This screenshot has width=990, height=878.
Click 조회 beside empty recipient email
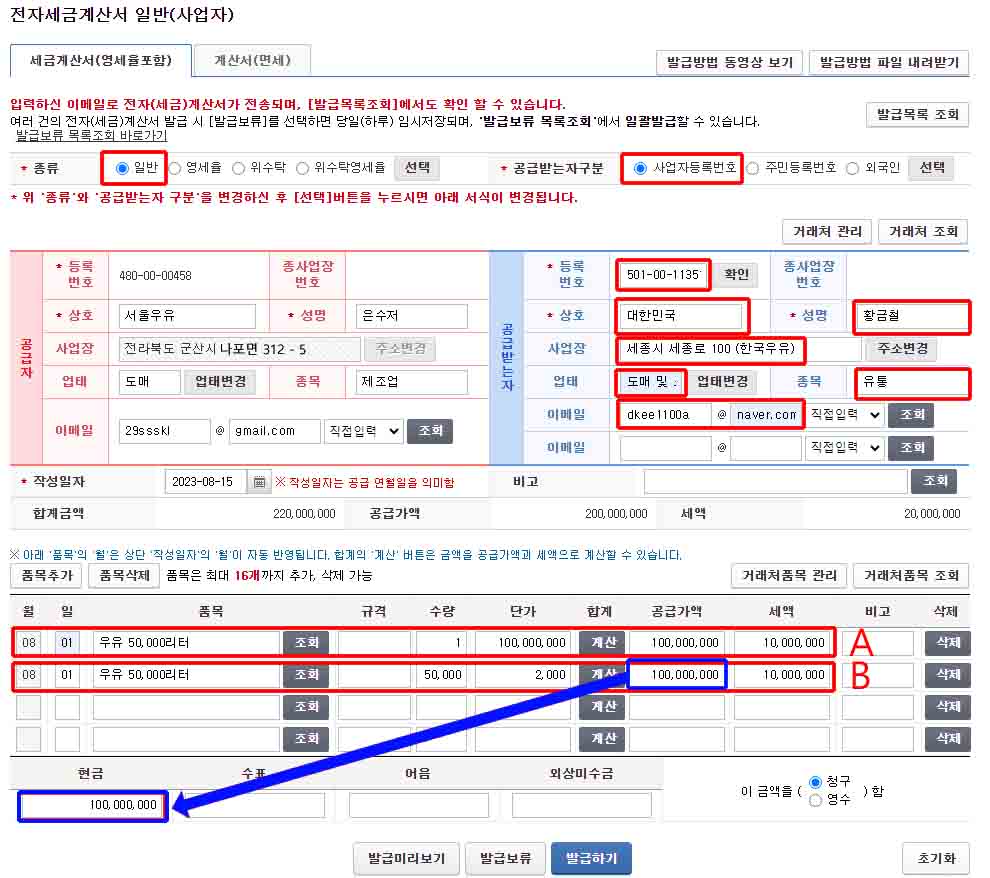point(911,448)
